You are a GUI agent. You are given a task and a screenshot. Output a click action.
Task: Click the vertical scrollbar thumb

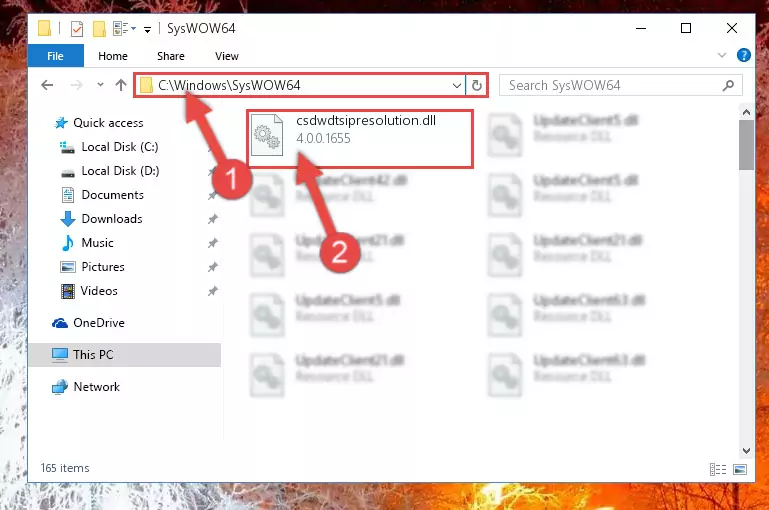pyautogui.click(x=746, y=145)
